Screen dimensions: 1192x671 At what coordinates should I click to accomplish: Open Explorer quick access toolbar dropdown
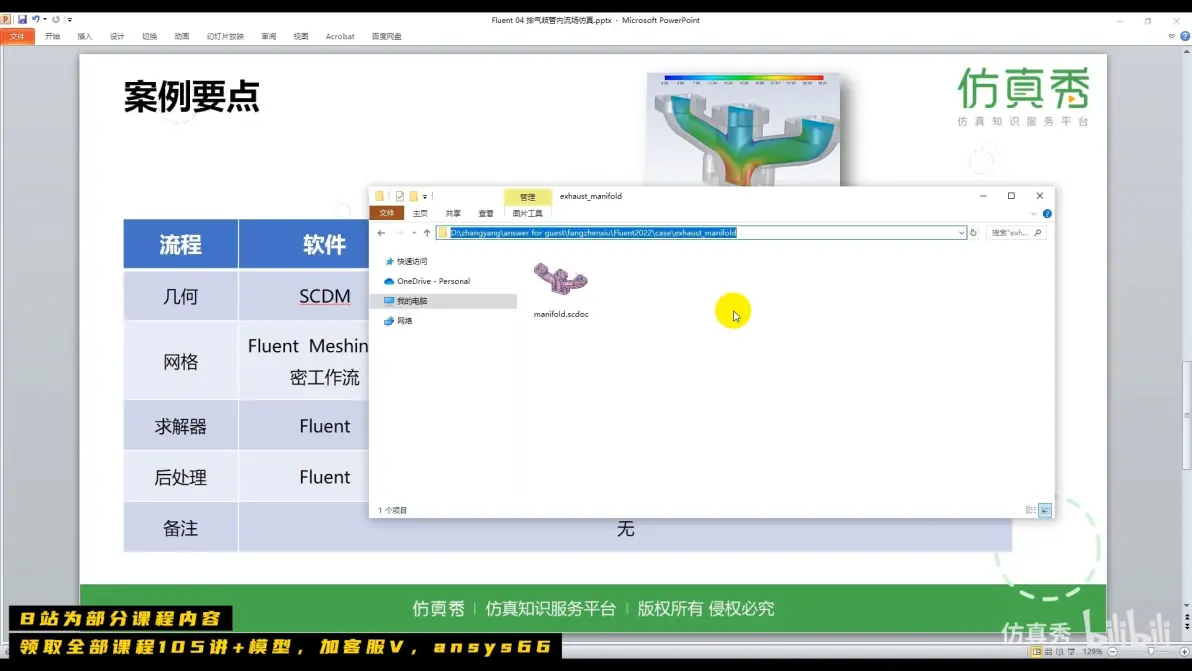coord(425,197)
